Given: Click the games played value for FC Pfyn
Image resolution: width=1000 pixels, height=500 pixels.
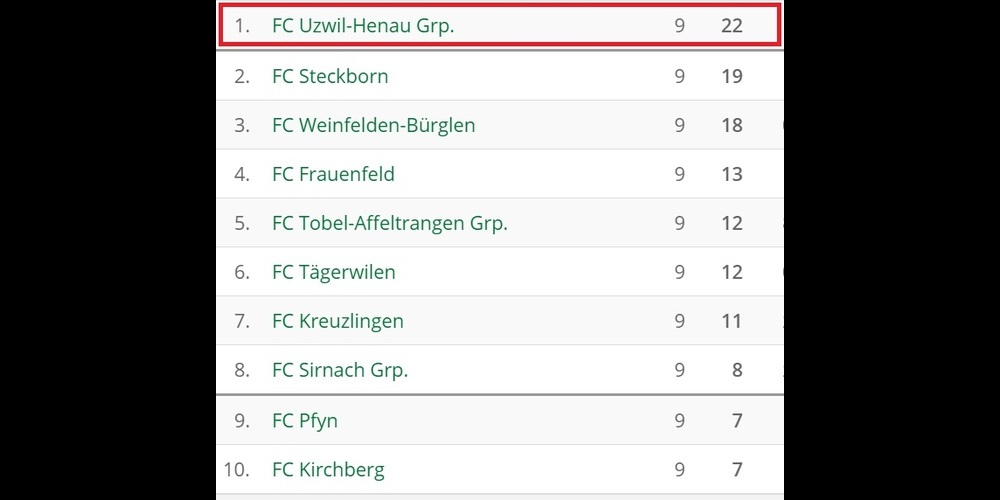Looking at the screenshot, I should [680, 420].
